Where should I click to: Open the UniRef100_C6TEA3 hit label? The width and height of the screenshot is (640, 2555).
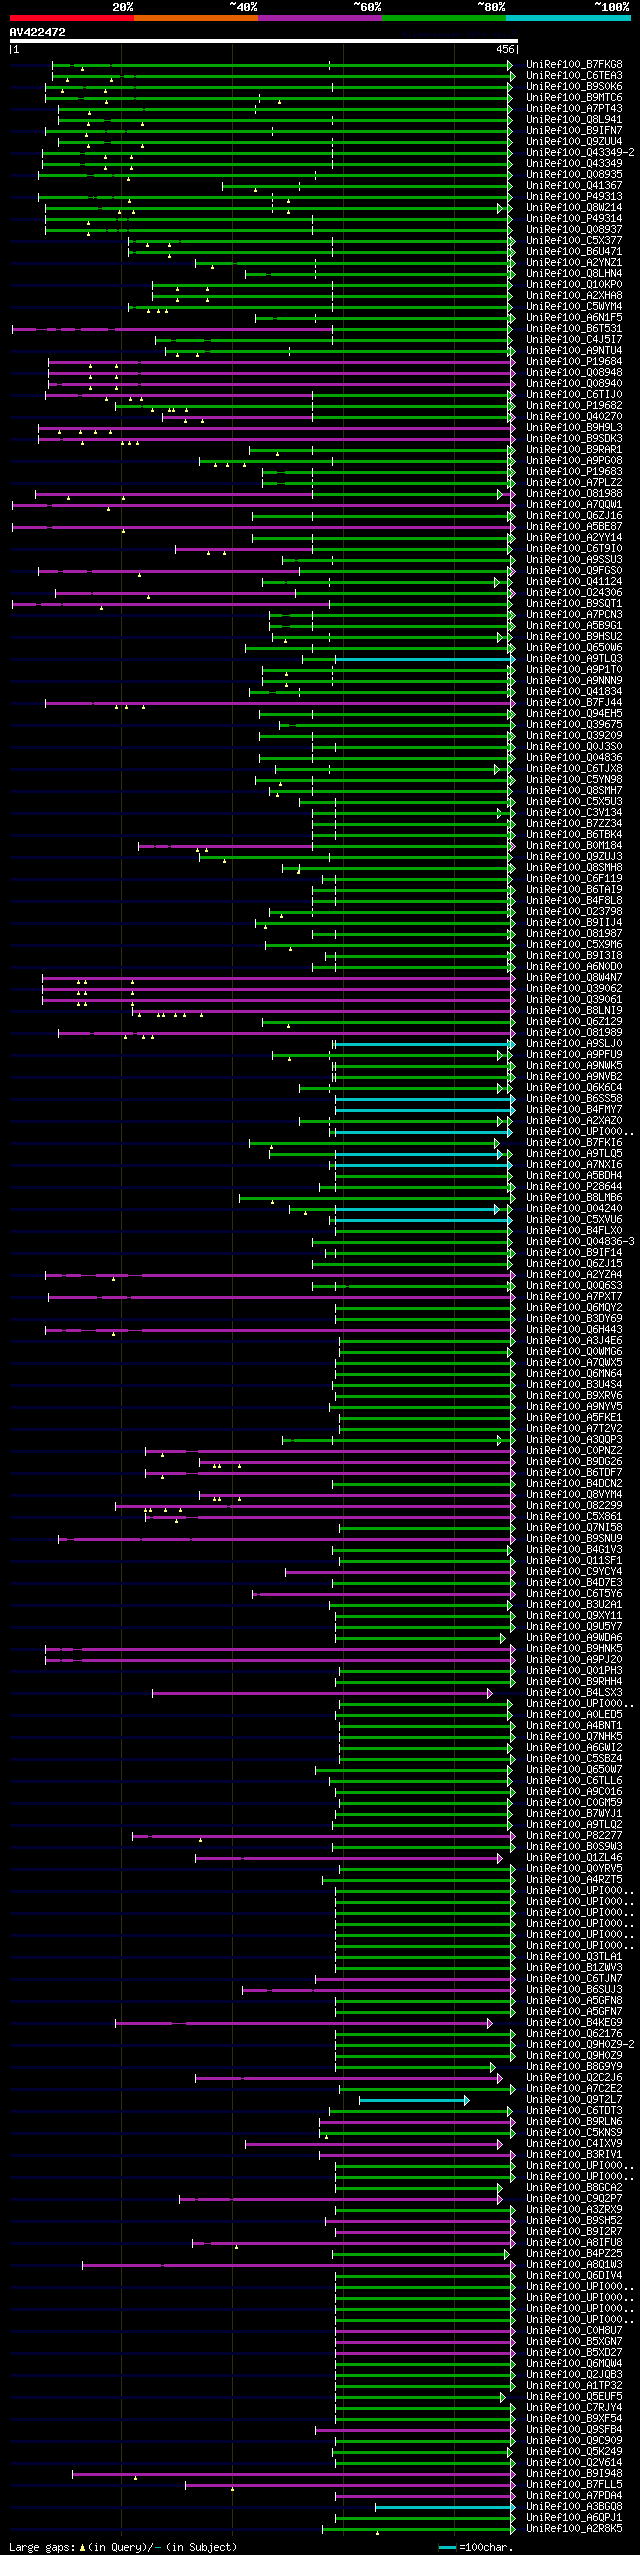[x=574, y=76]
